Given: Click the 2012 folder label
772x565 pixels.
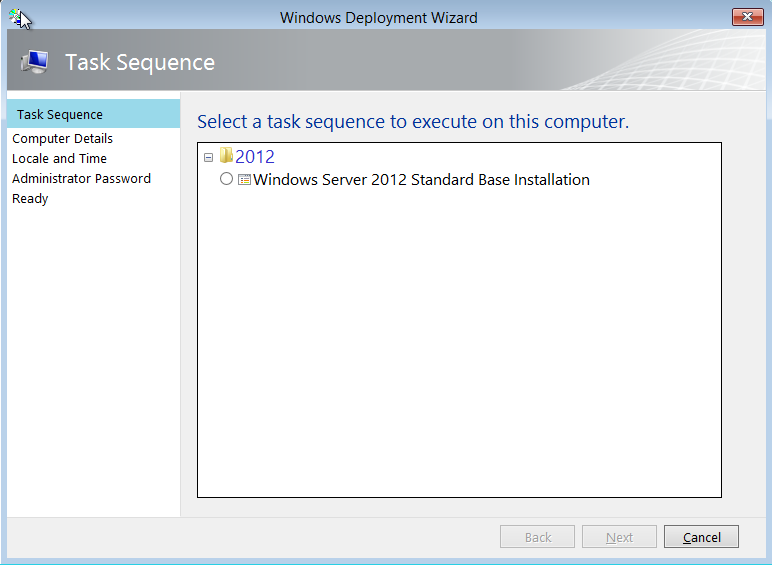Looking at the screenshot, I should [x=255, y=157].
